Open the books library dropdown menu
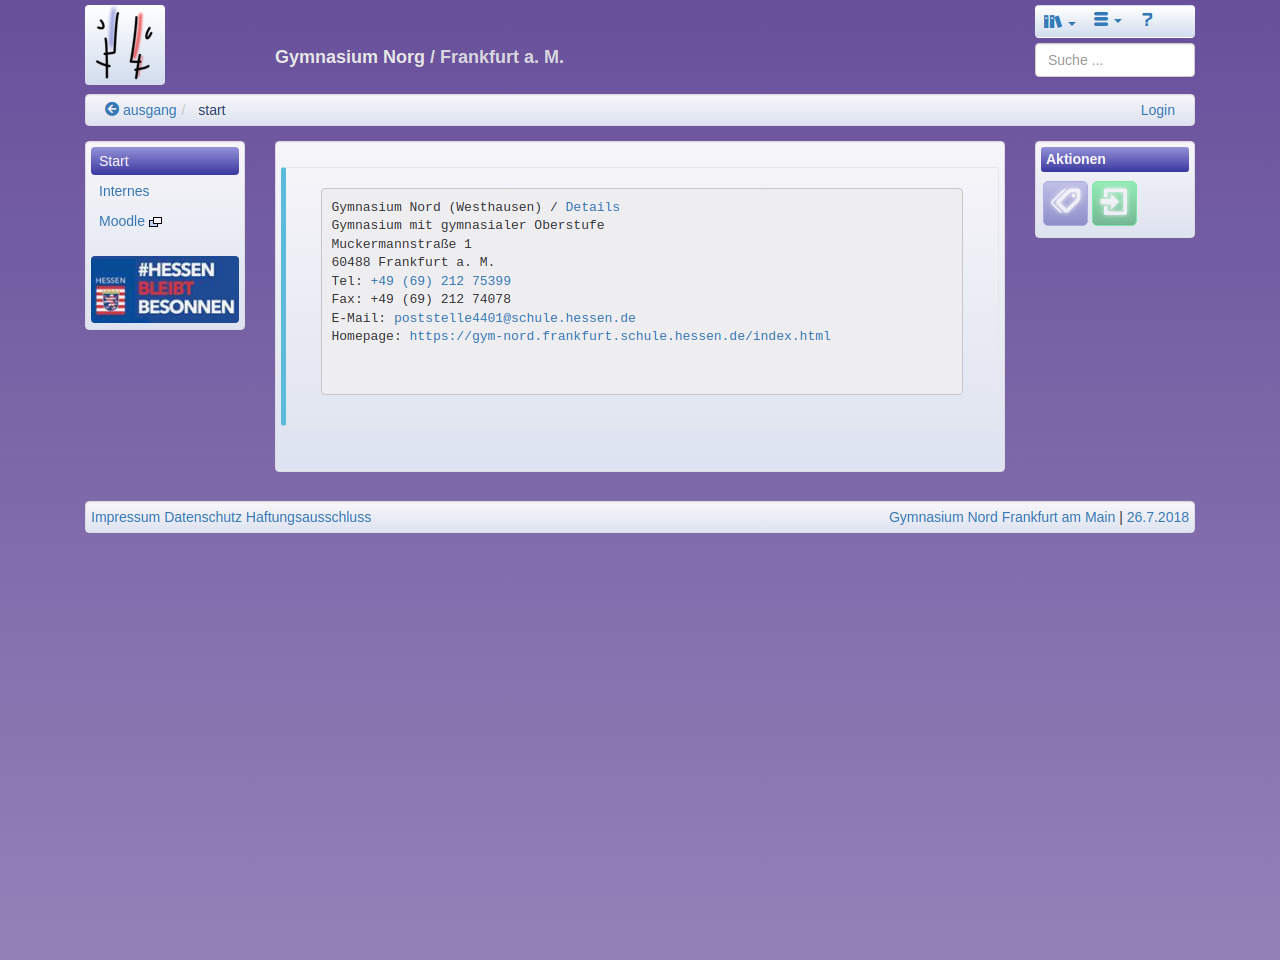This screenshot has width=1280, height=960. 1059,21
